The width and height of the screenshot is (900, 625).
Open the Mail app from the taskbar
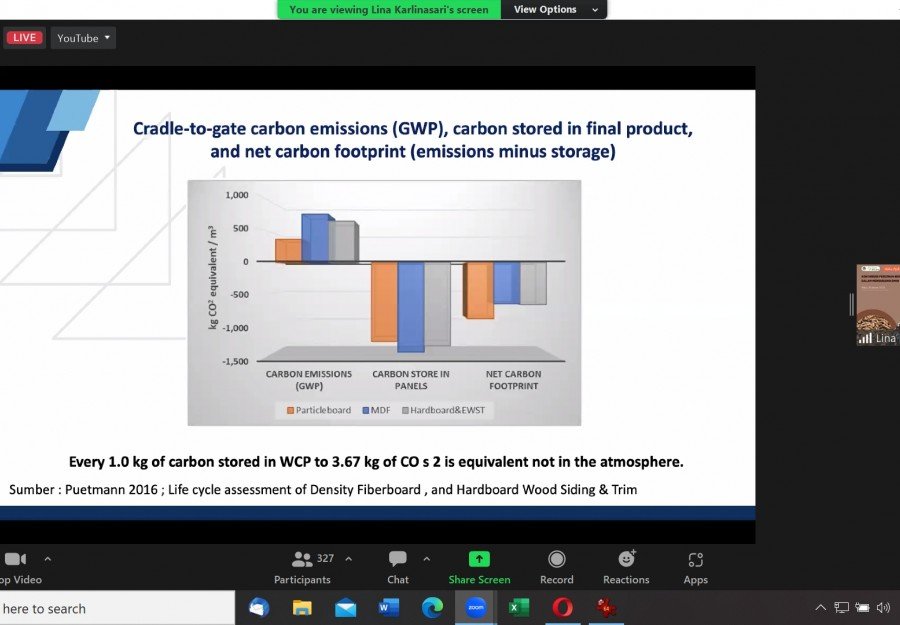pyautogui.click(x=346, y=608)
